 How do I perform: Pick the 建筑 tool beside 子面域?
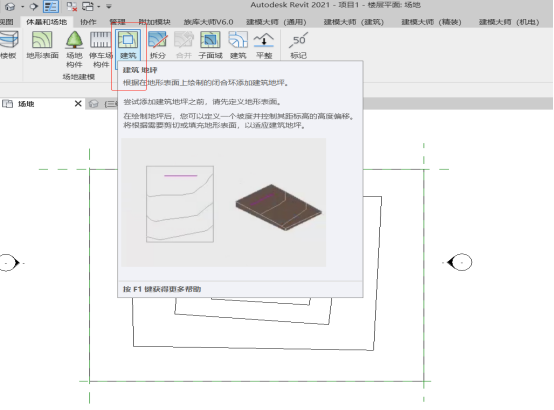pos(238,45)
